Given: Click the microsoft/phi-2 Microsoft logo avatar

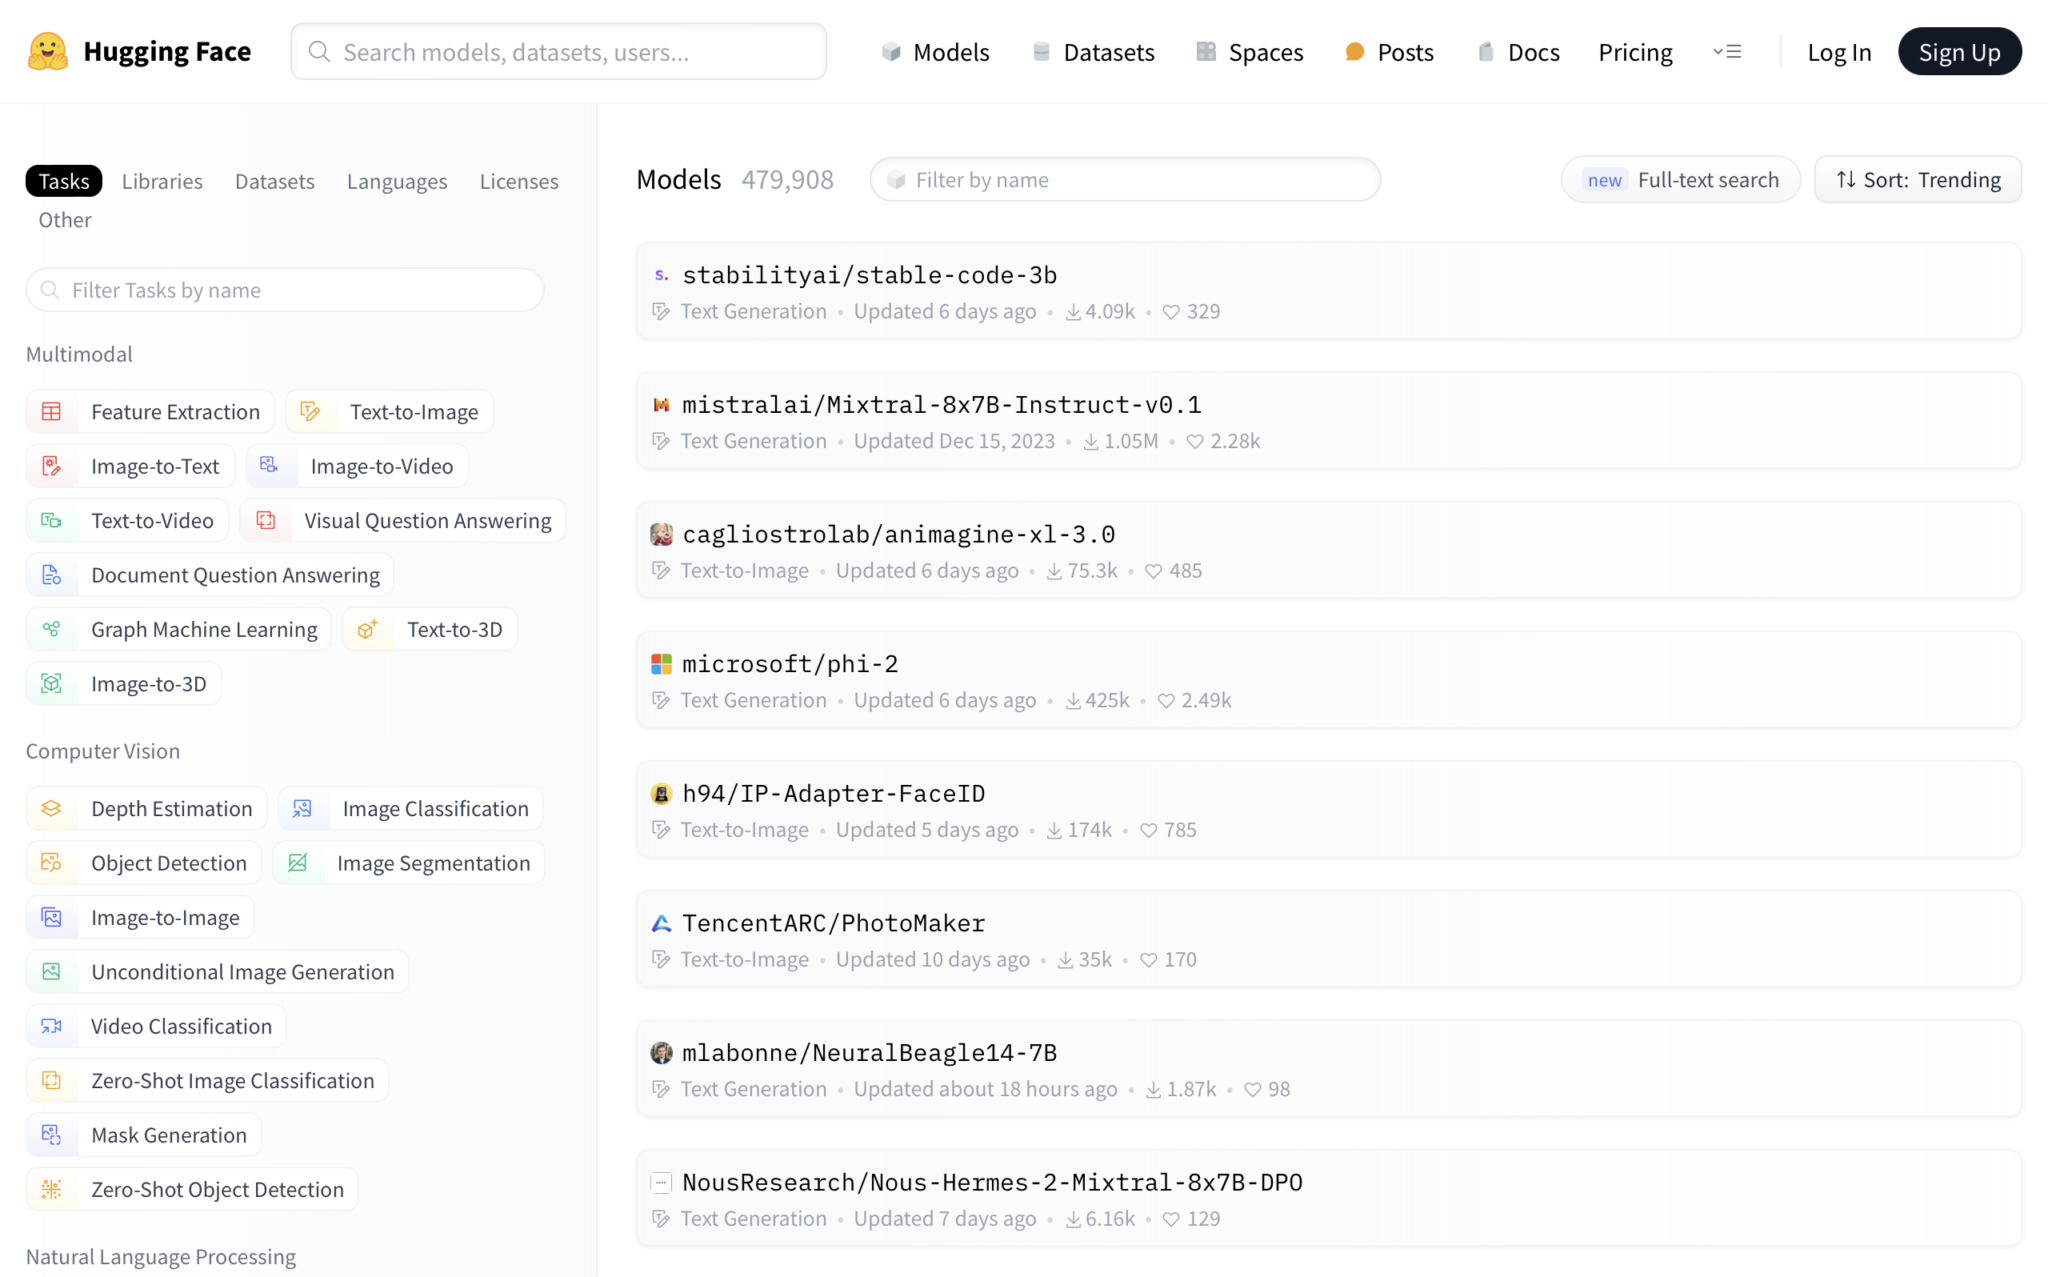Looking at the screenshot, I should [x=661, y=664].
